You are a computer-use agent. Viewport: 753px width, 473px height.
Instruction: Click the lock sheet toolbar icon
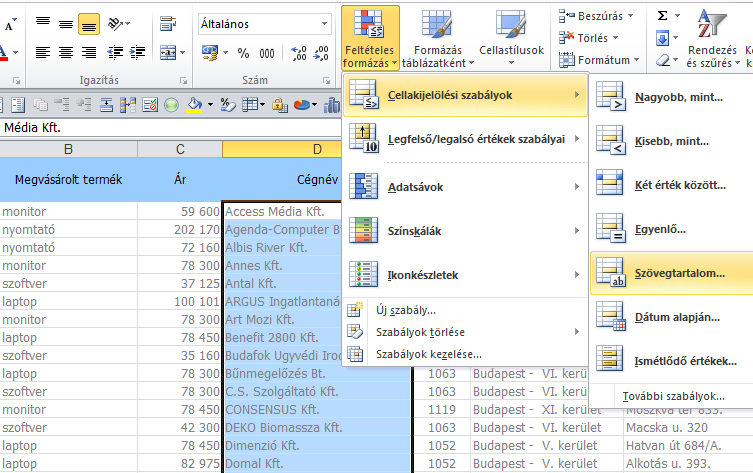pyautogui.click(x=280, y=105)
